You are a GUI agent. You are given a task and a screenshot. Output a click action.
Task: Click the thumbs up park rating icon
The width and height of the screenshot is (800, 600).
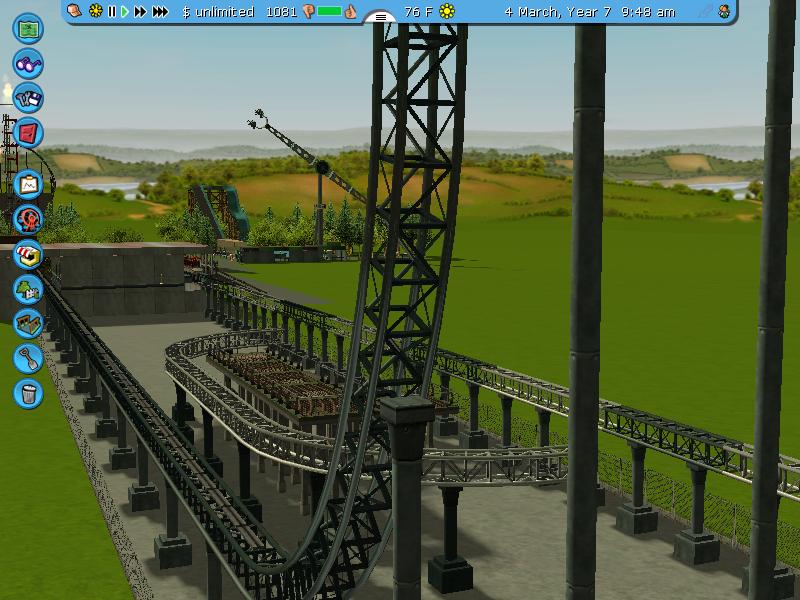(x=351, y=11)
